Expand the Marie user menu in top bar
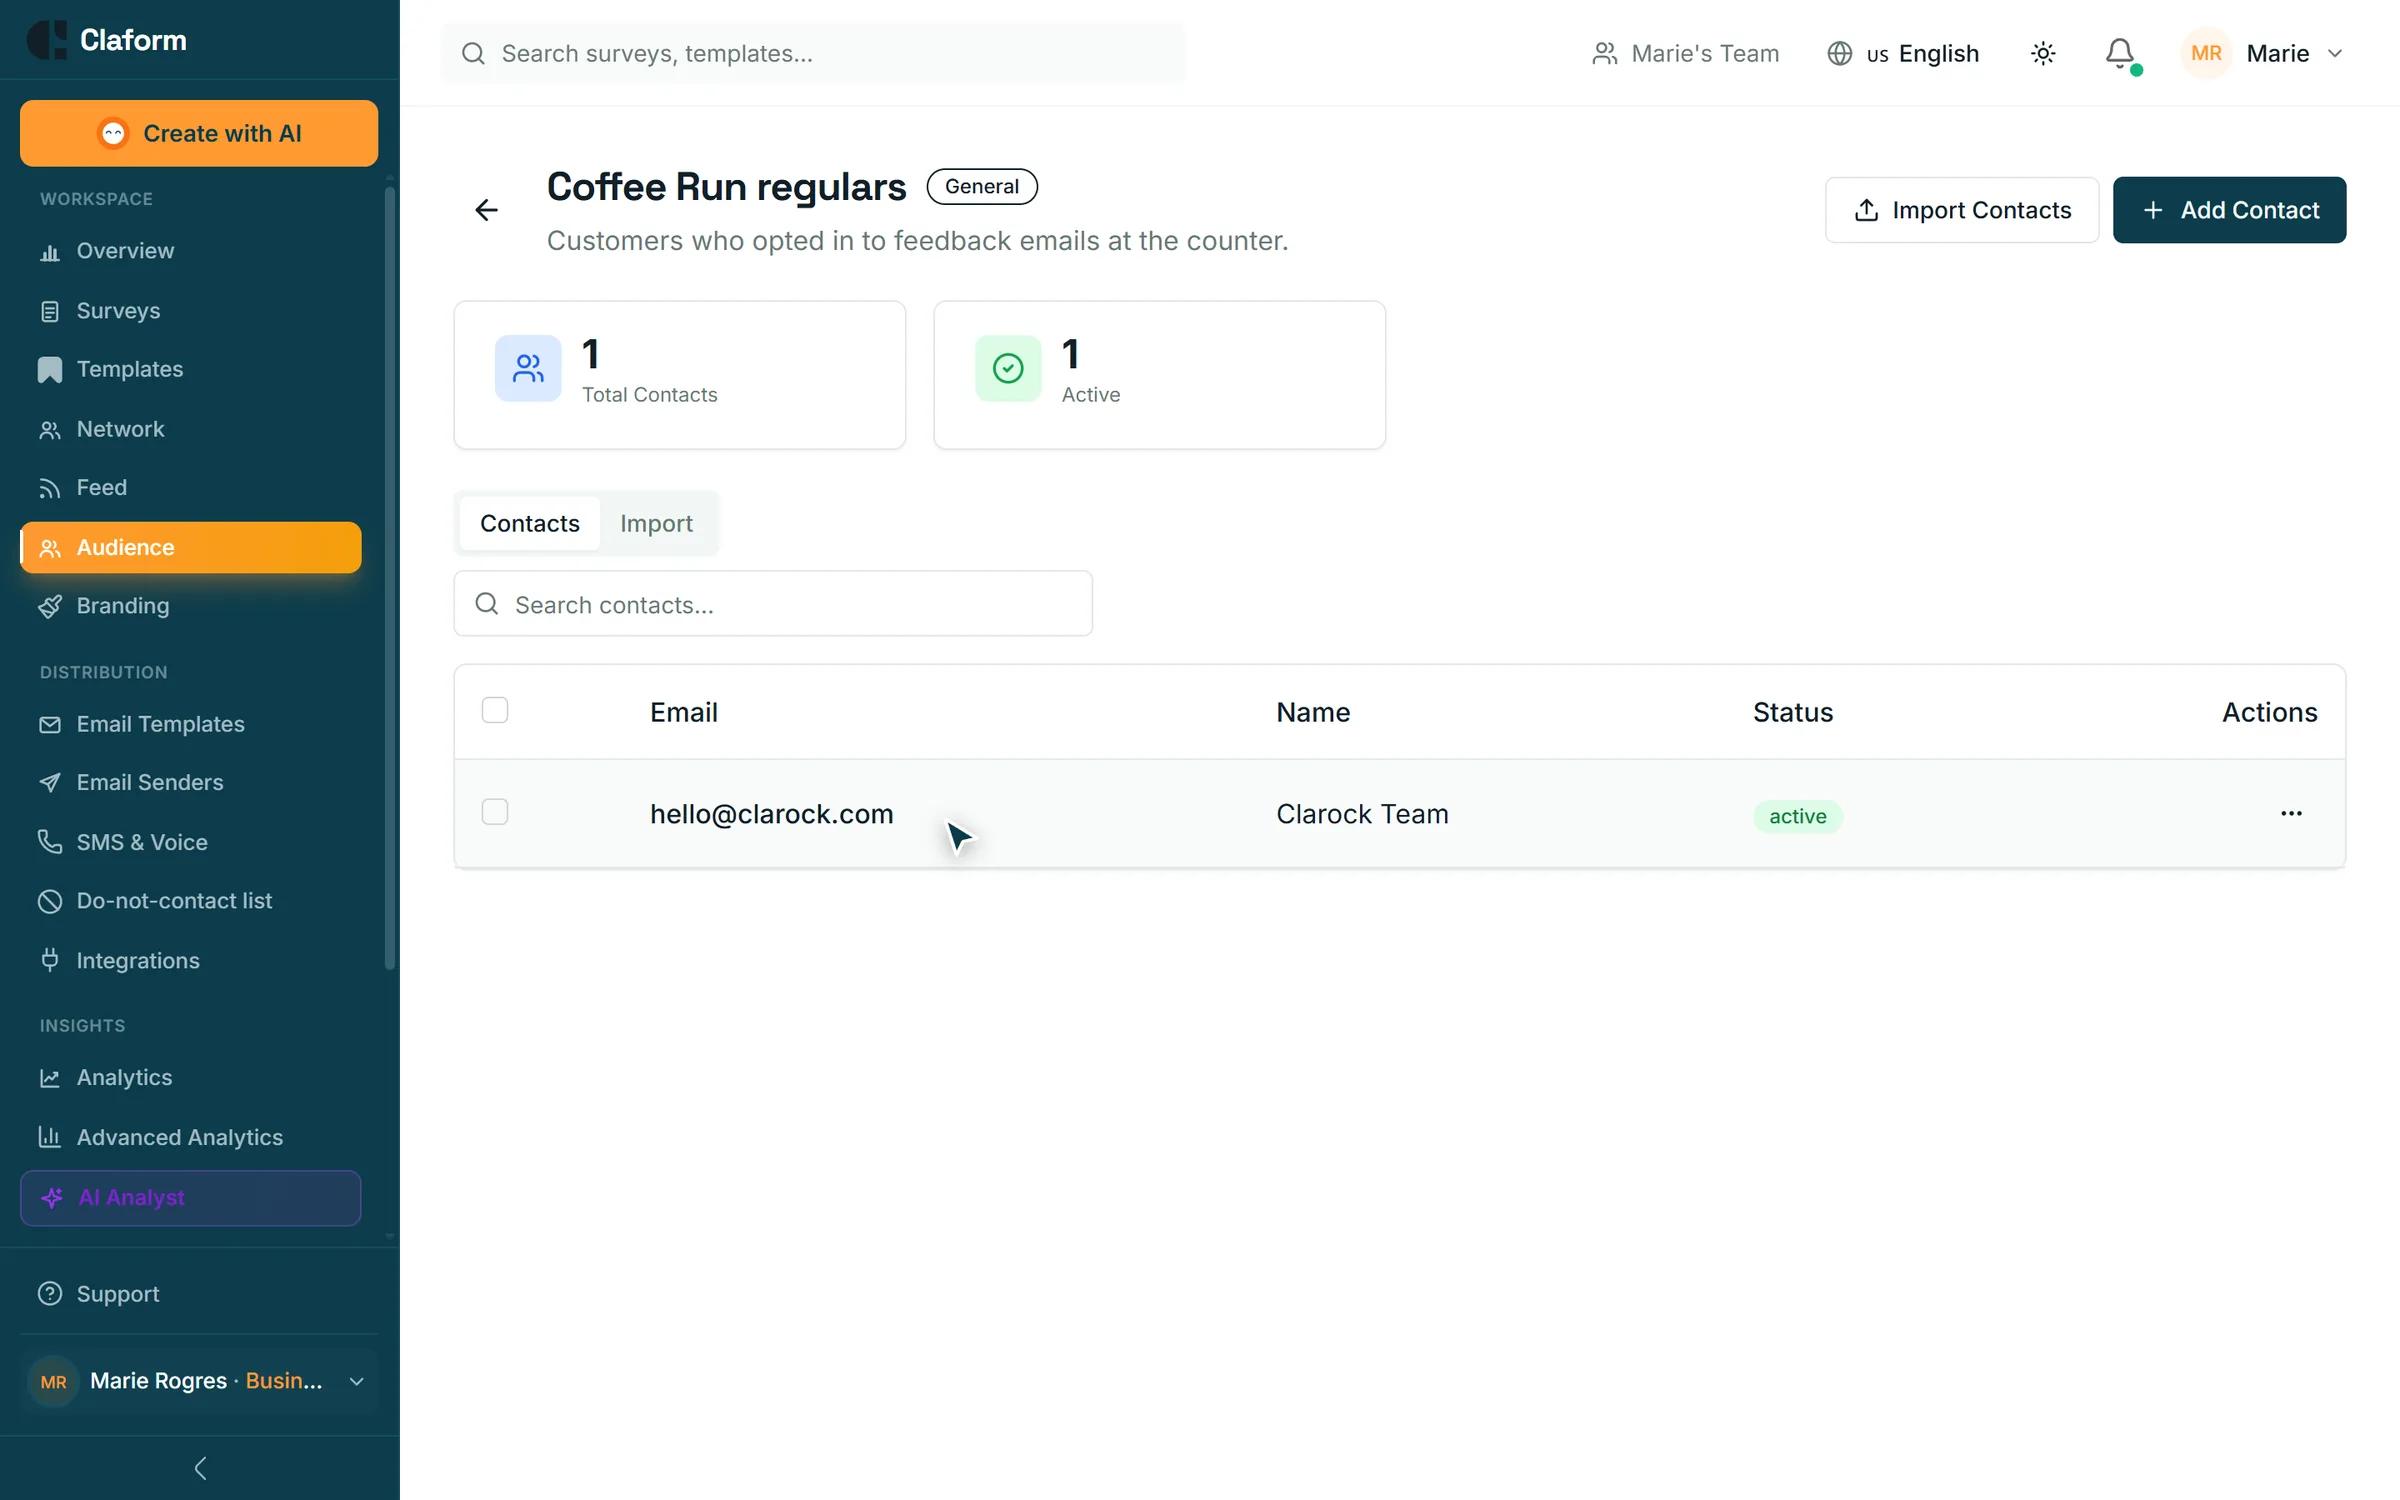Viewport: 2400px width, 1500px height. (x=2264, y=53)
